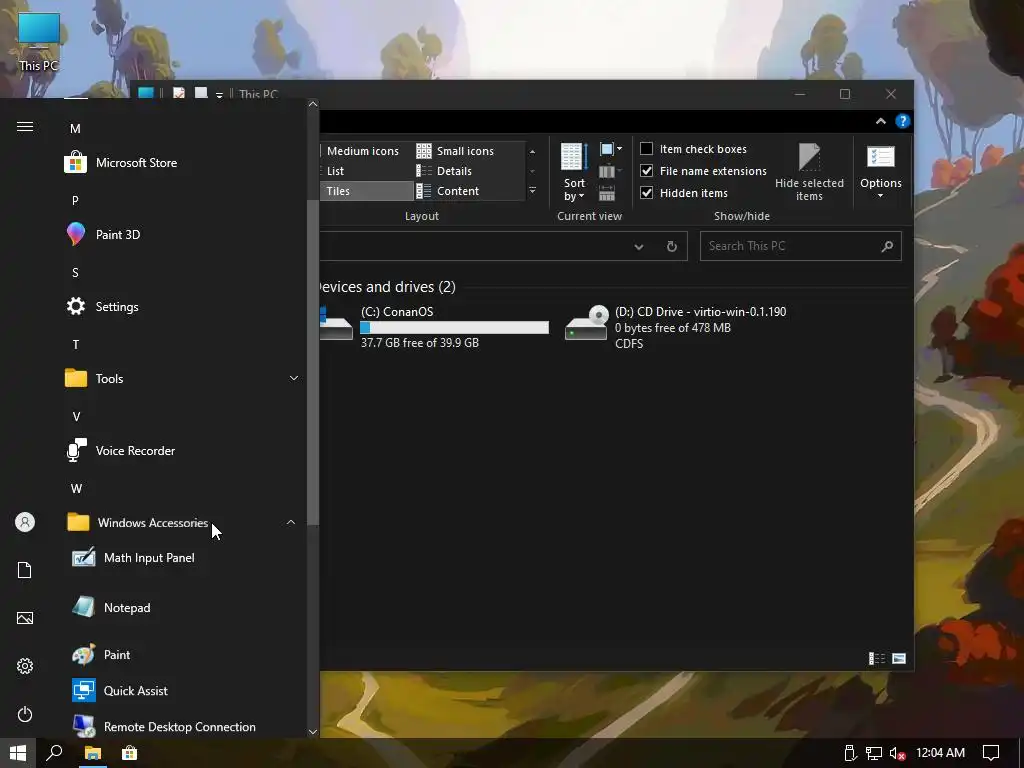Select the (D:) CD Drive virtio-win

tap(677, 327)
